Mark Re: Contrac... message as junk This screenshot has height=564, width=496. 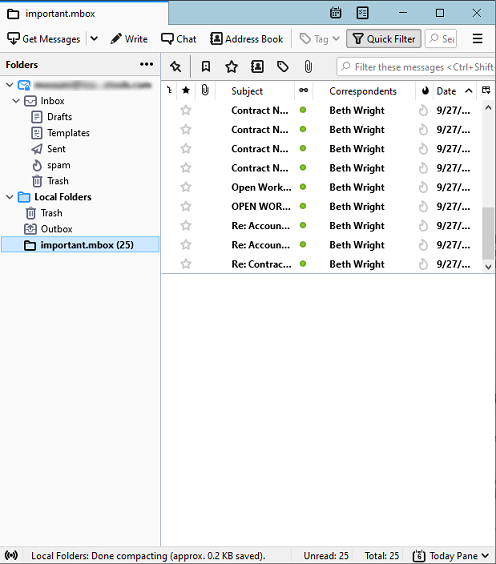[x=423, y=264]
